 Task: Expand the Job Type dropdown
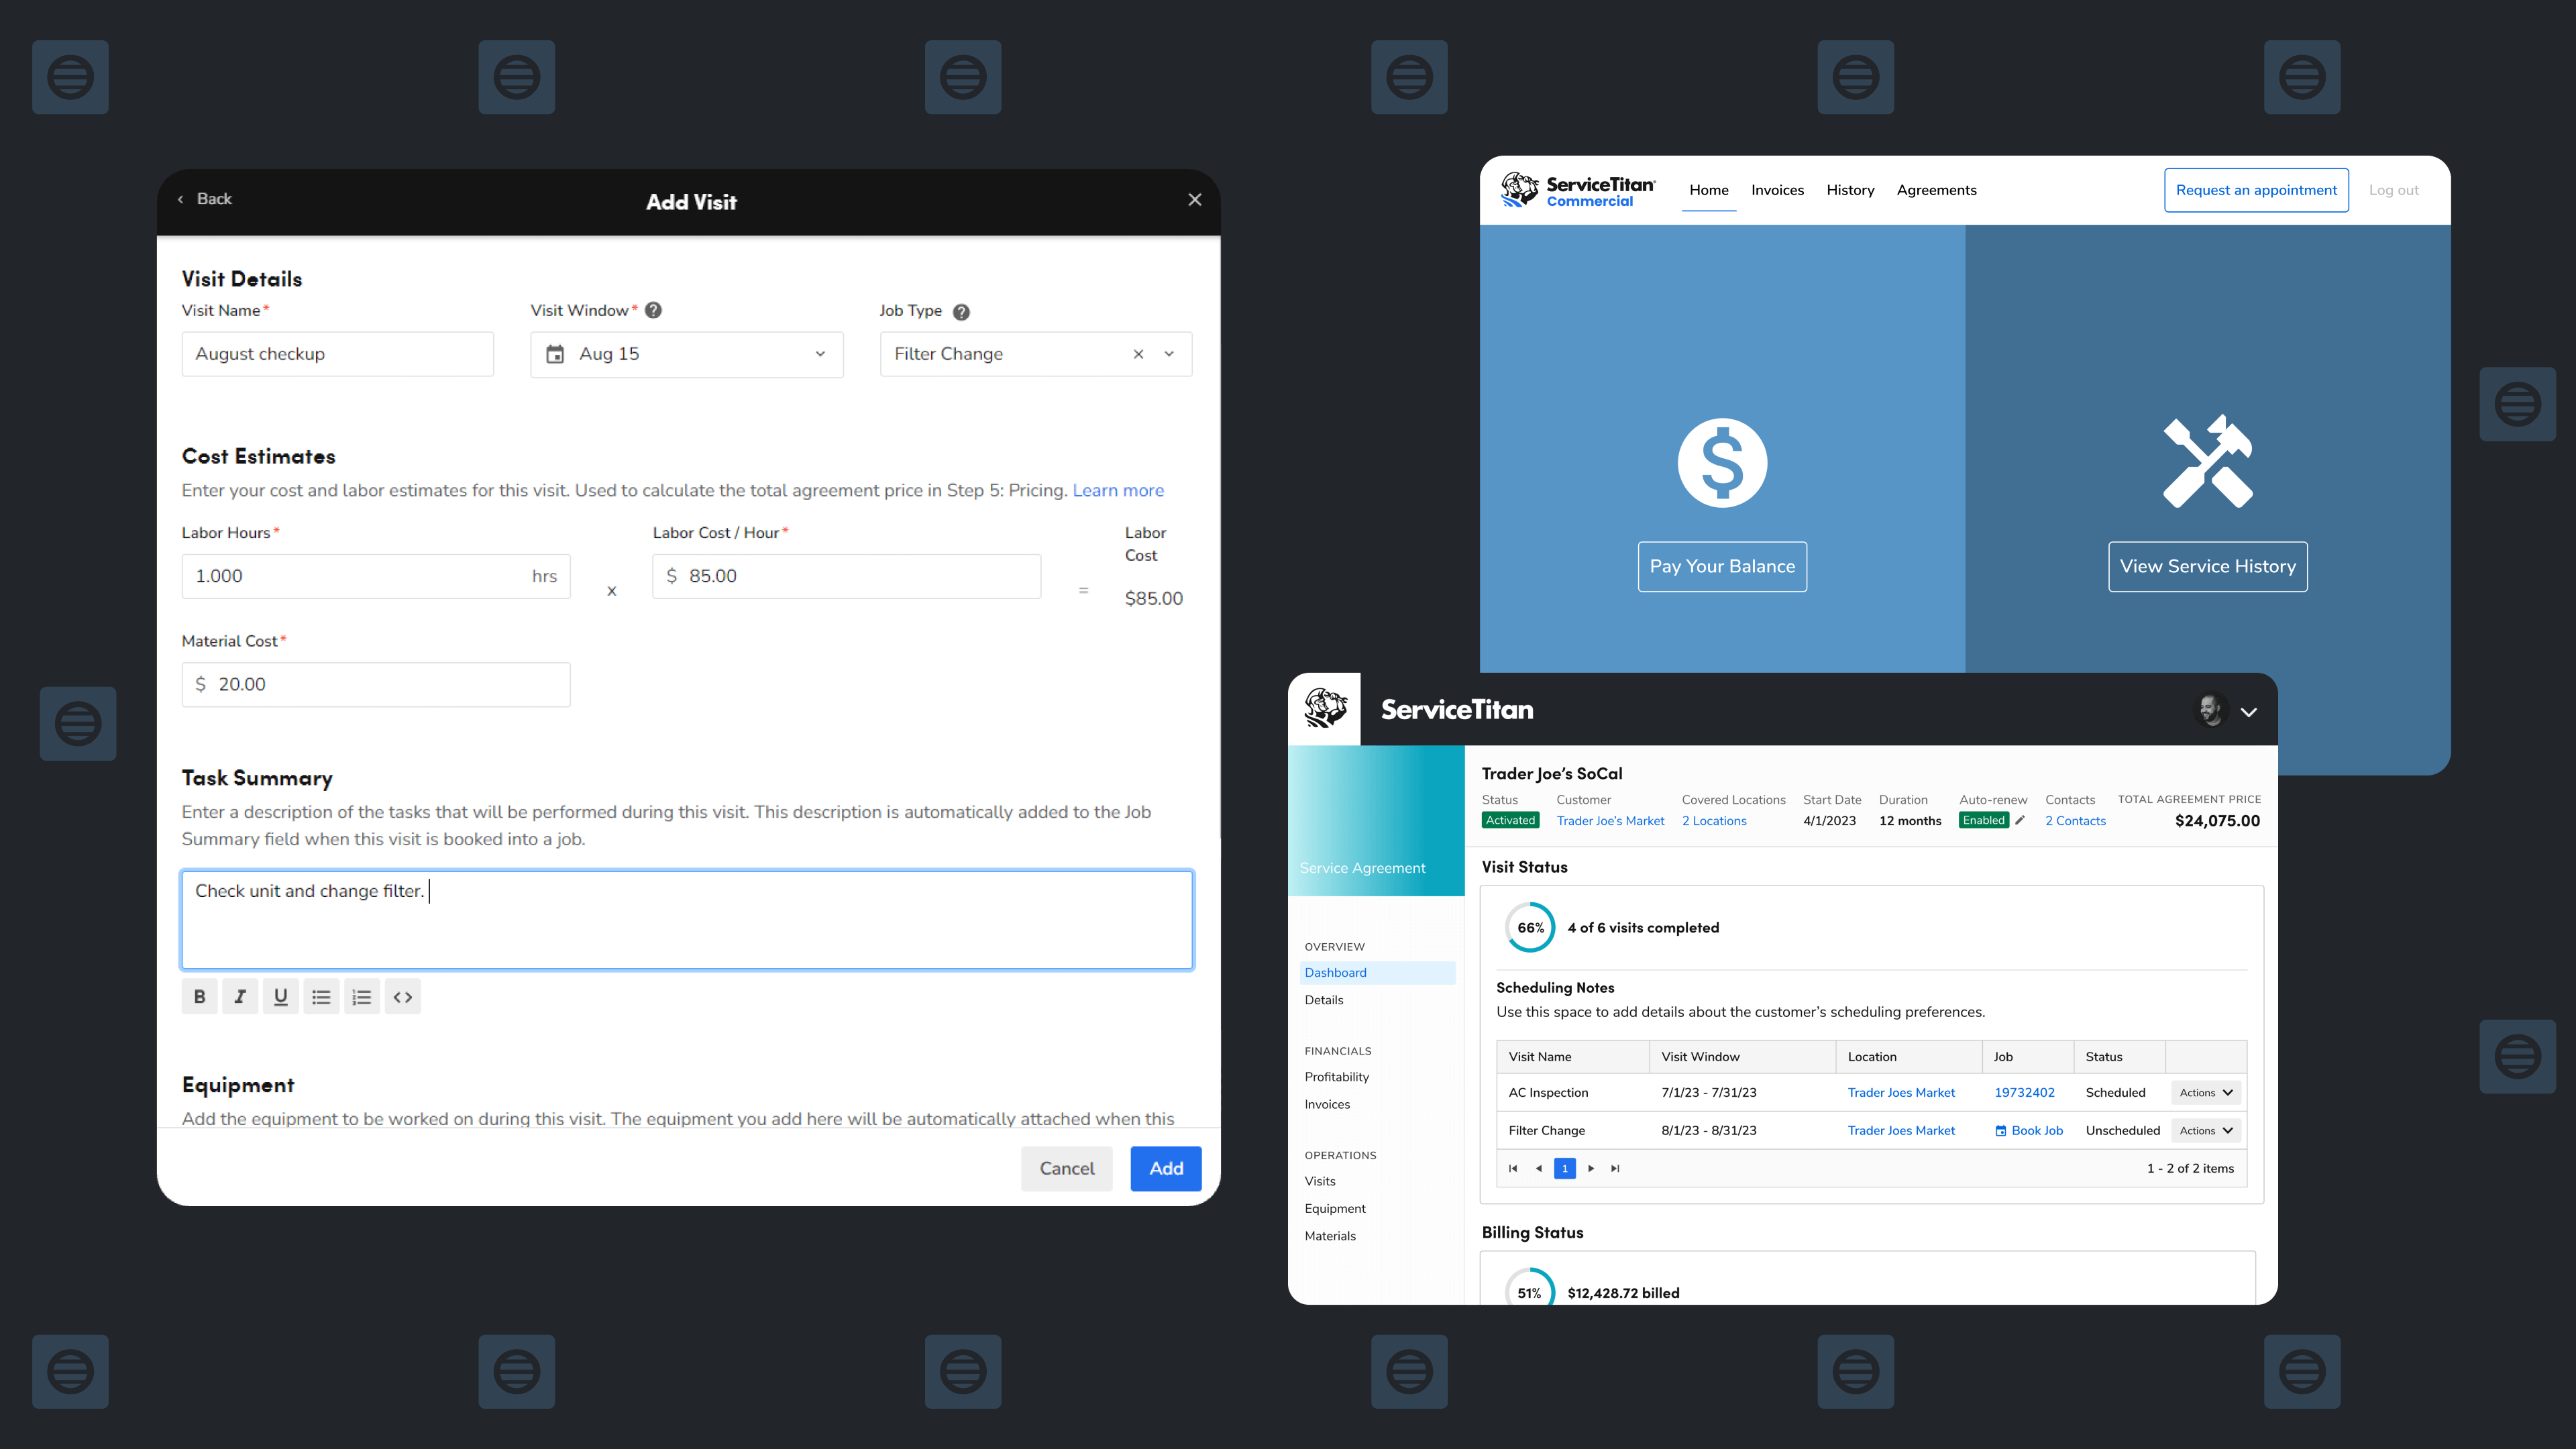click(1168, 354)
